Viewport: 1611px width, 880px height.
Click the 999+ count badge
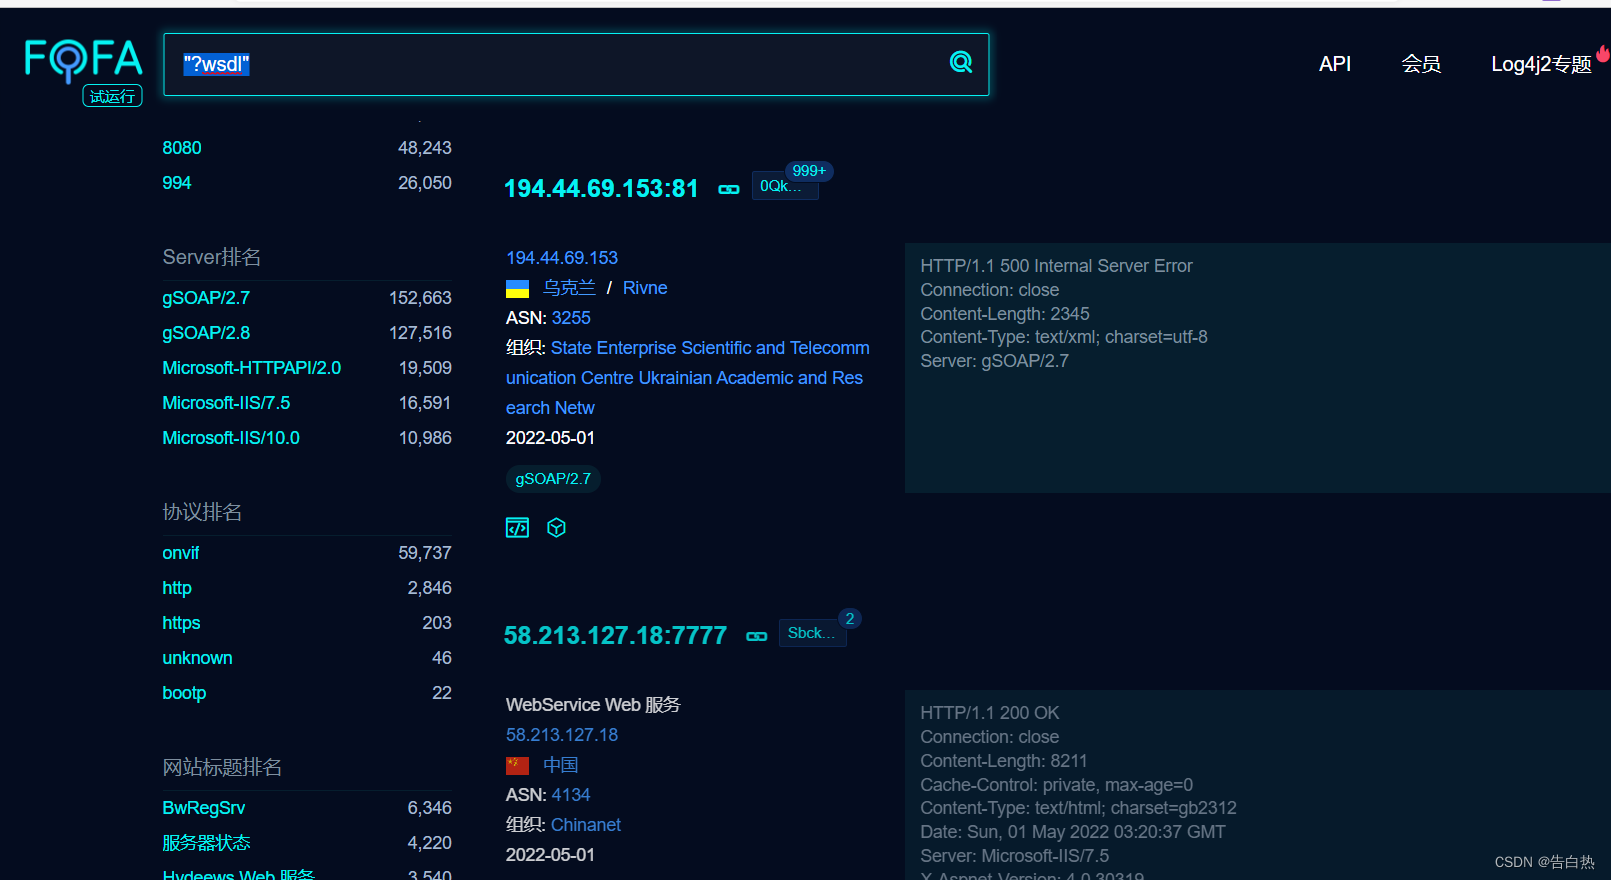click(809, 171)
